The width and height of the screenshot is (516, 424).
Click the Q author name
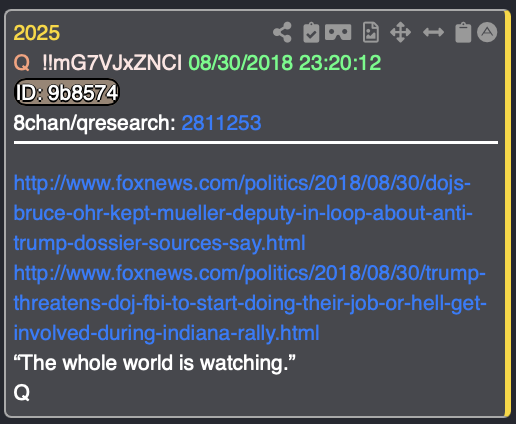(22, 63)
